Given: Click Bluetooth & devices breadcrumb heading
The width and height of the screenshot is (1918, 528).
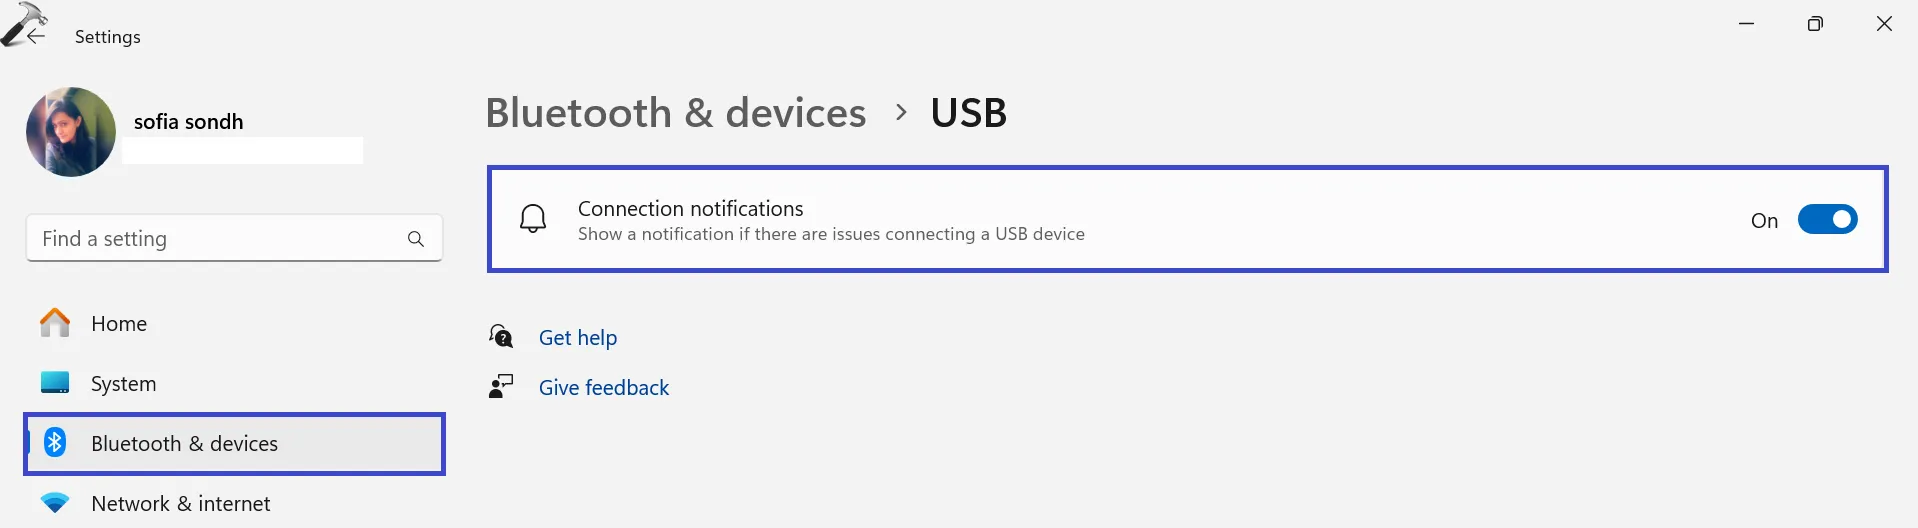Looking at the screenshot, I should pos(675,113).
